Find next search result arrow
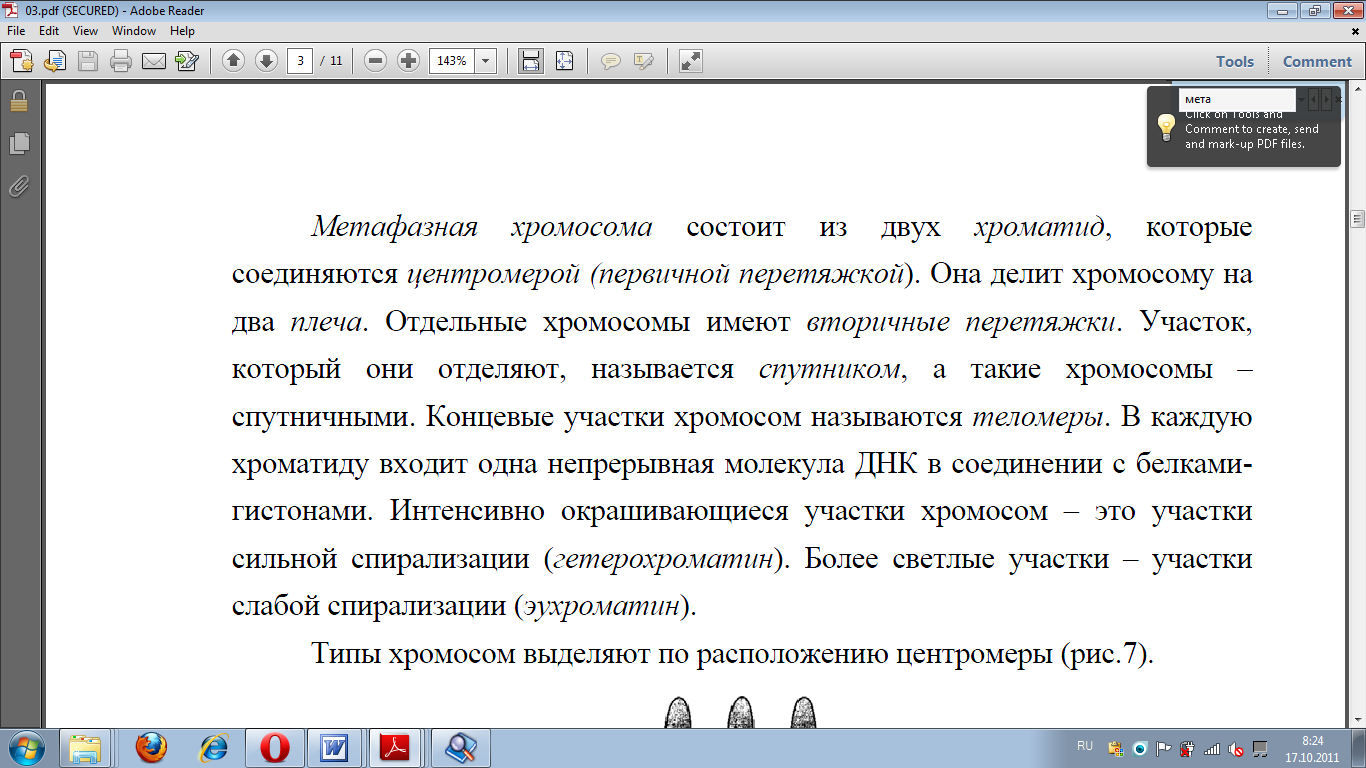This screenshot has width=1366, height=768. [1326, 99]
